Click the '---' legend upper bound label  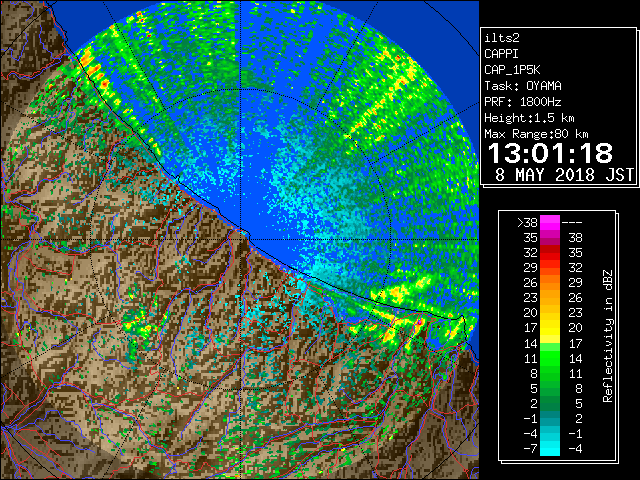tap(572, 223)
